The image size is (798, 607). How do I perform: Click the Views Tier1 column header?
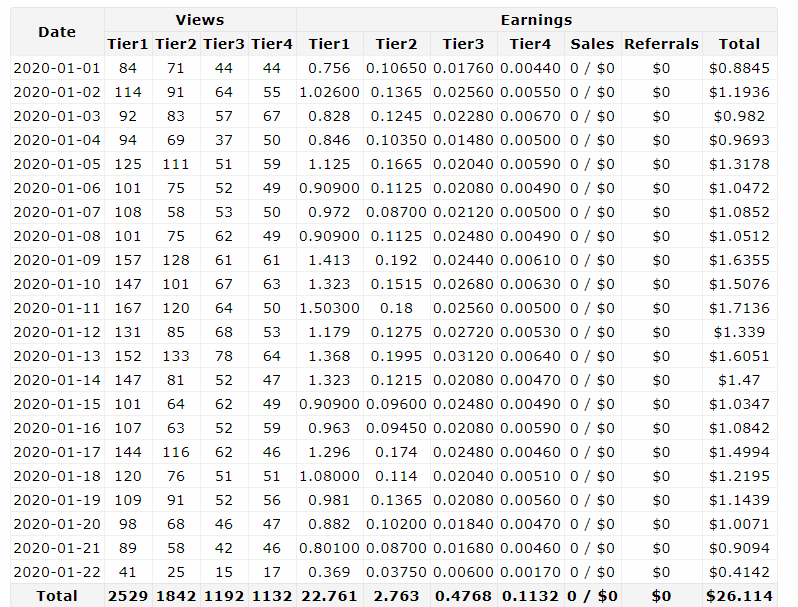128,44
